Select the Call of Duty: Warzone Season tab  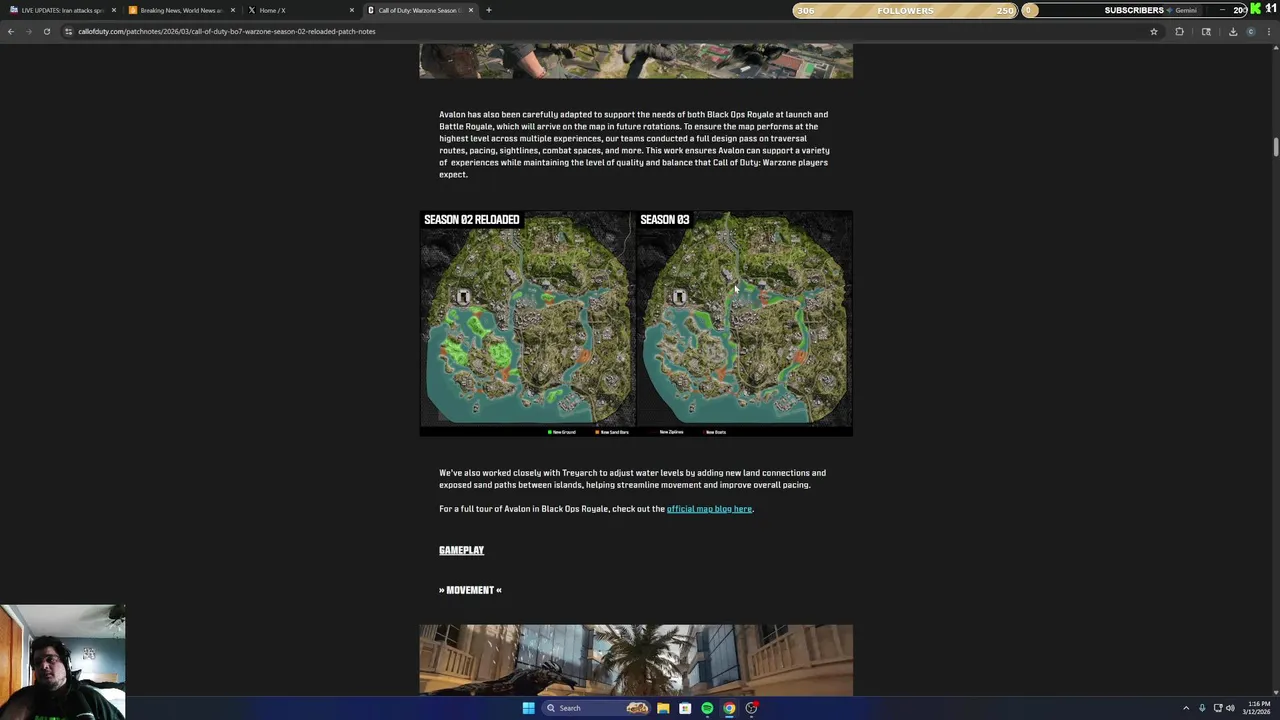[419, 10]
